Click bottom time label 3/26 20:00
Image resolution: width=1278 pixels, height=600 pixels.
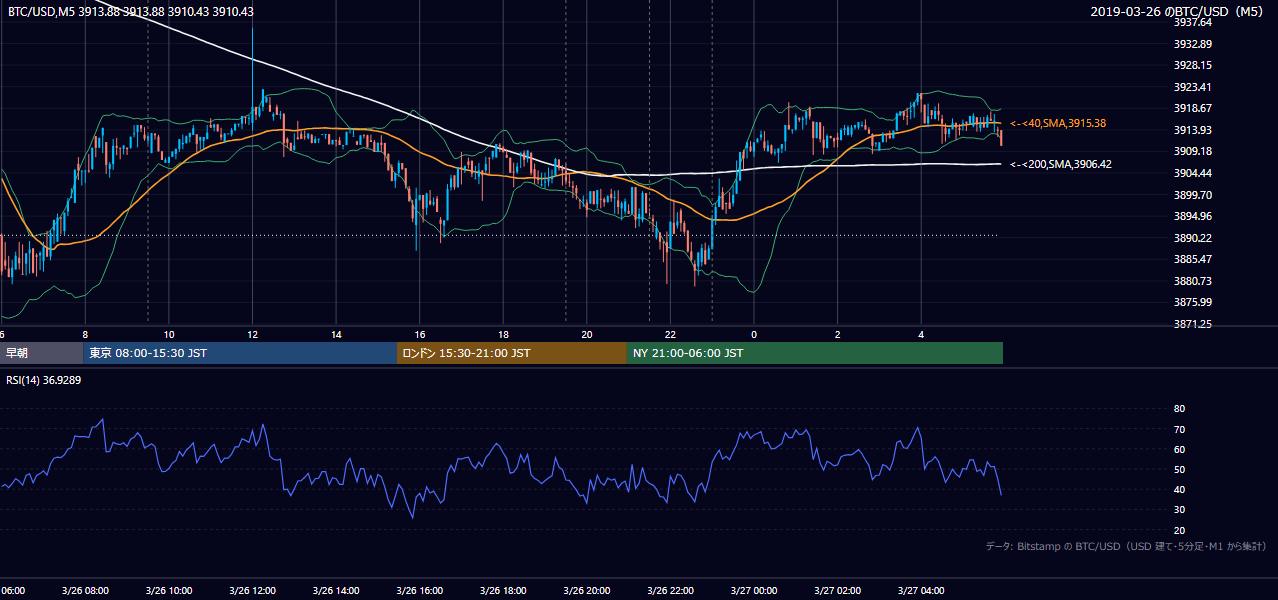[587, 591]
